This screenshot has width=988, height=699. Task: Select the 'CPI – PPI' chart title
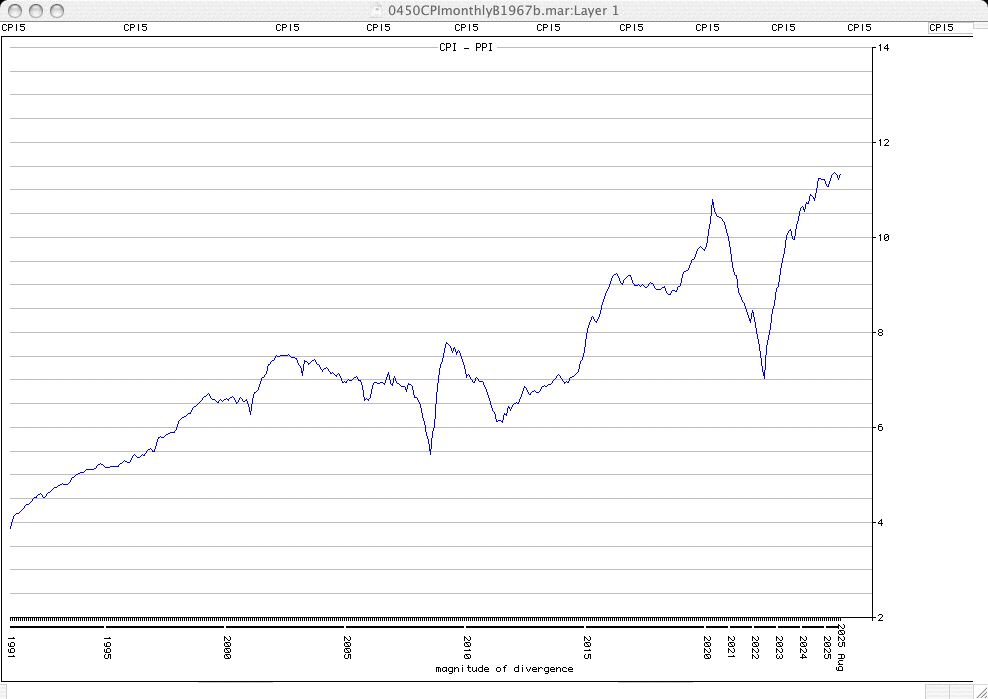click(x=465, y=47)
